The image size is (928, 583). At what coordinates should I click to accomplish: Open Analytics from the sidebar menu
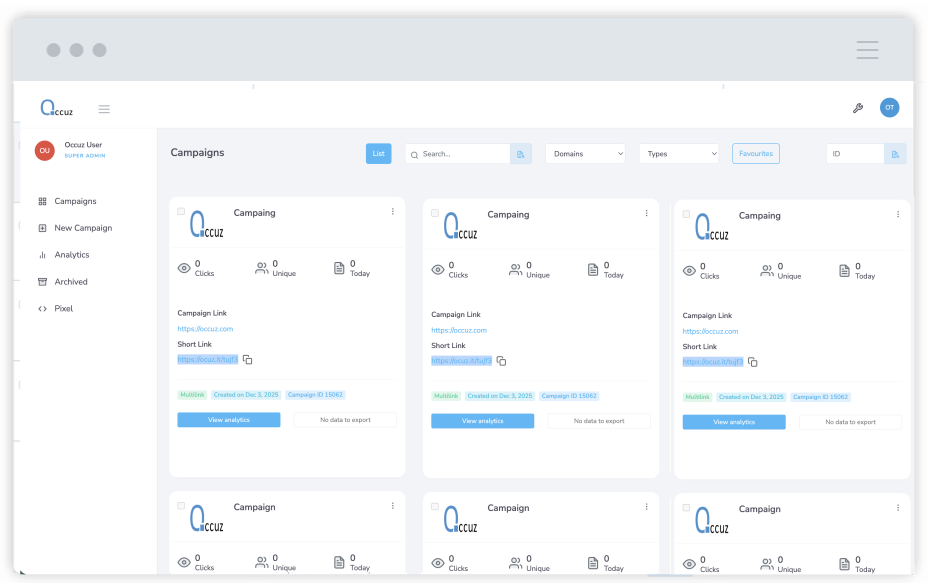pyautogui.click(x=71, y=255)
